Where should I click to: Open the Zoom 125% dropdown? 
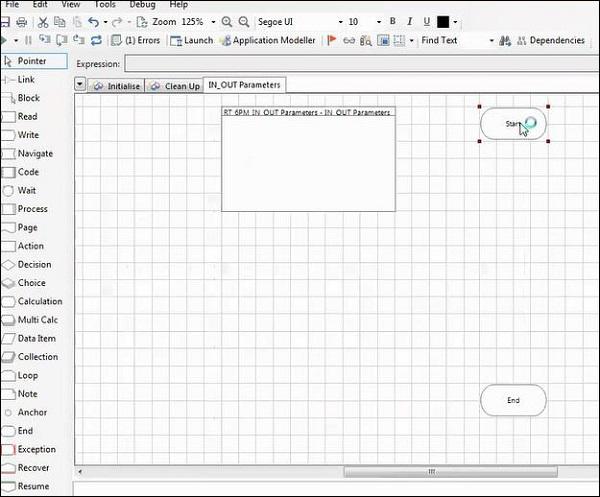click(x=213, y=22)
